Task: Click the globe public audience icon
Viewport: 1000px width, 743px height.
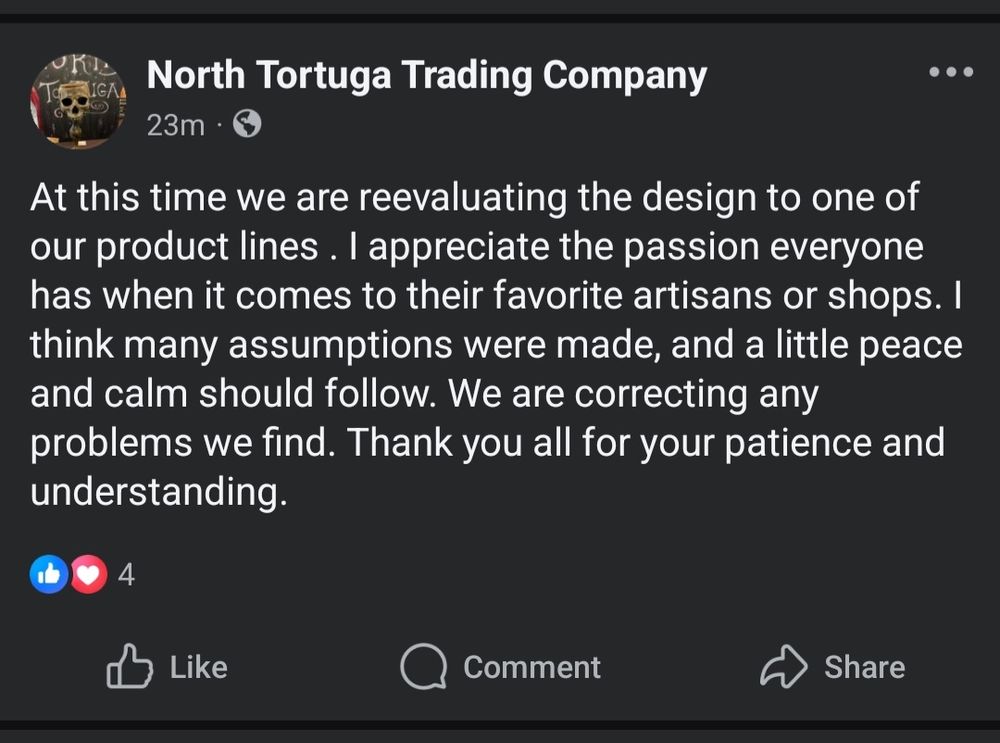Action: (x=247, y=124)
